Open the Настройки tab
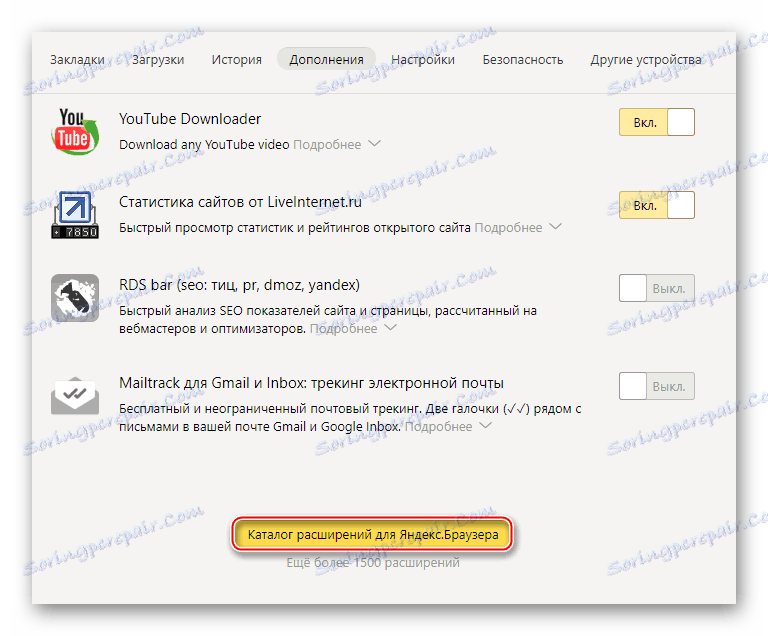Image resolution: width=768 pixels, height=636 pixels. [x=423, y=60]
